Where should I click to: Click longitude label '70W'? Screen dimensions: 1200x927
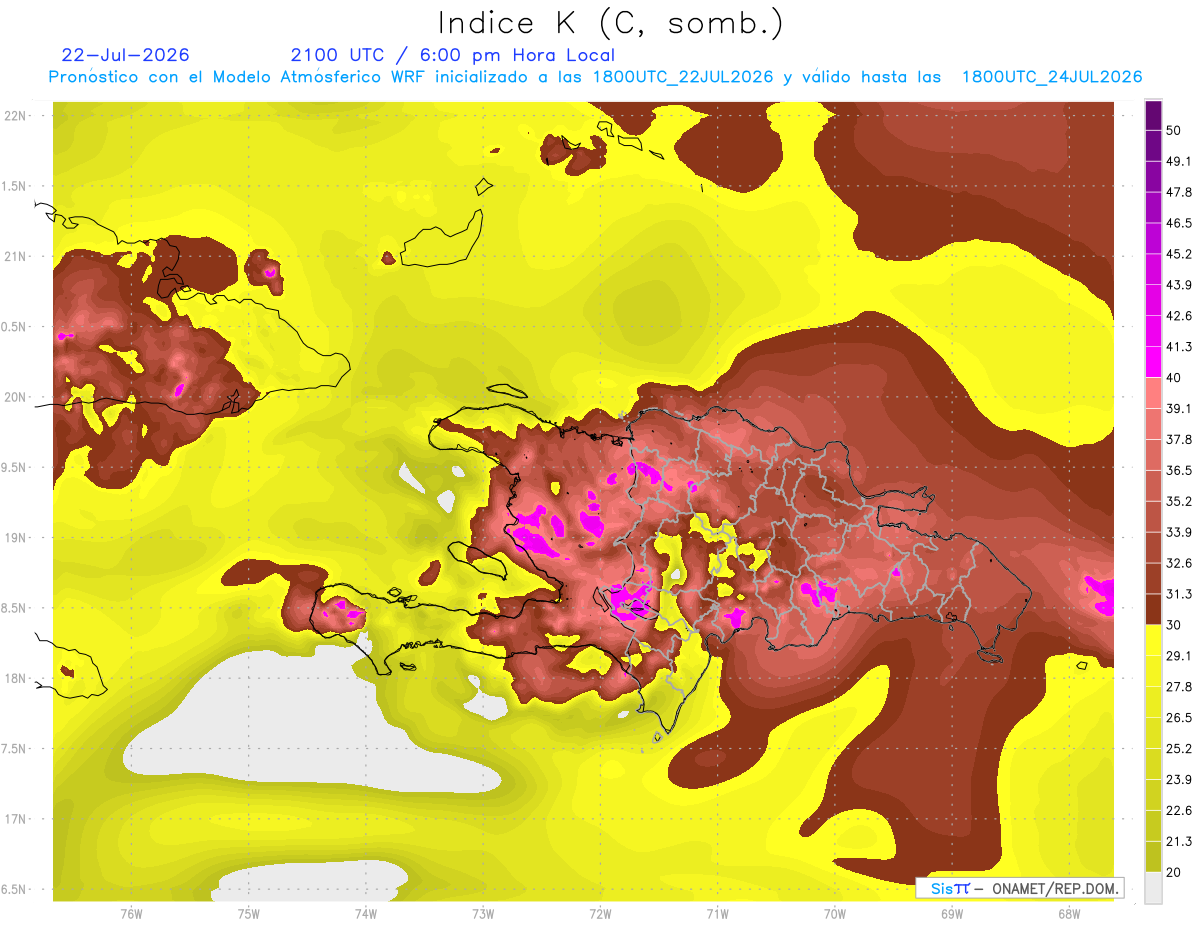click(834, 913)
